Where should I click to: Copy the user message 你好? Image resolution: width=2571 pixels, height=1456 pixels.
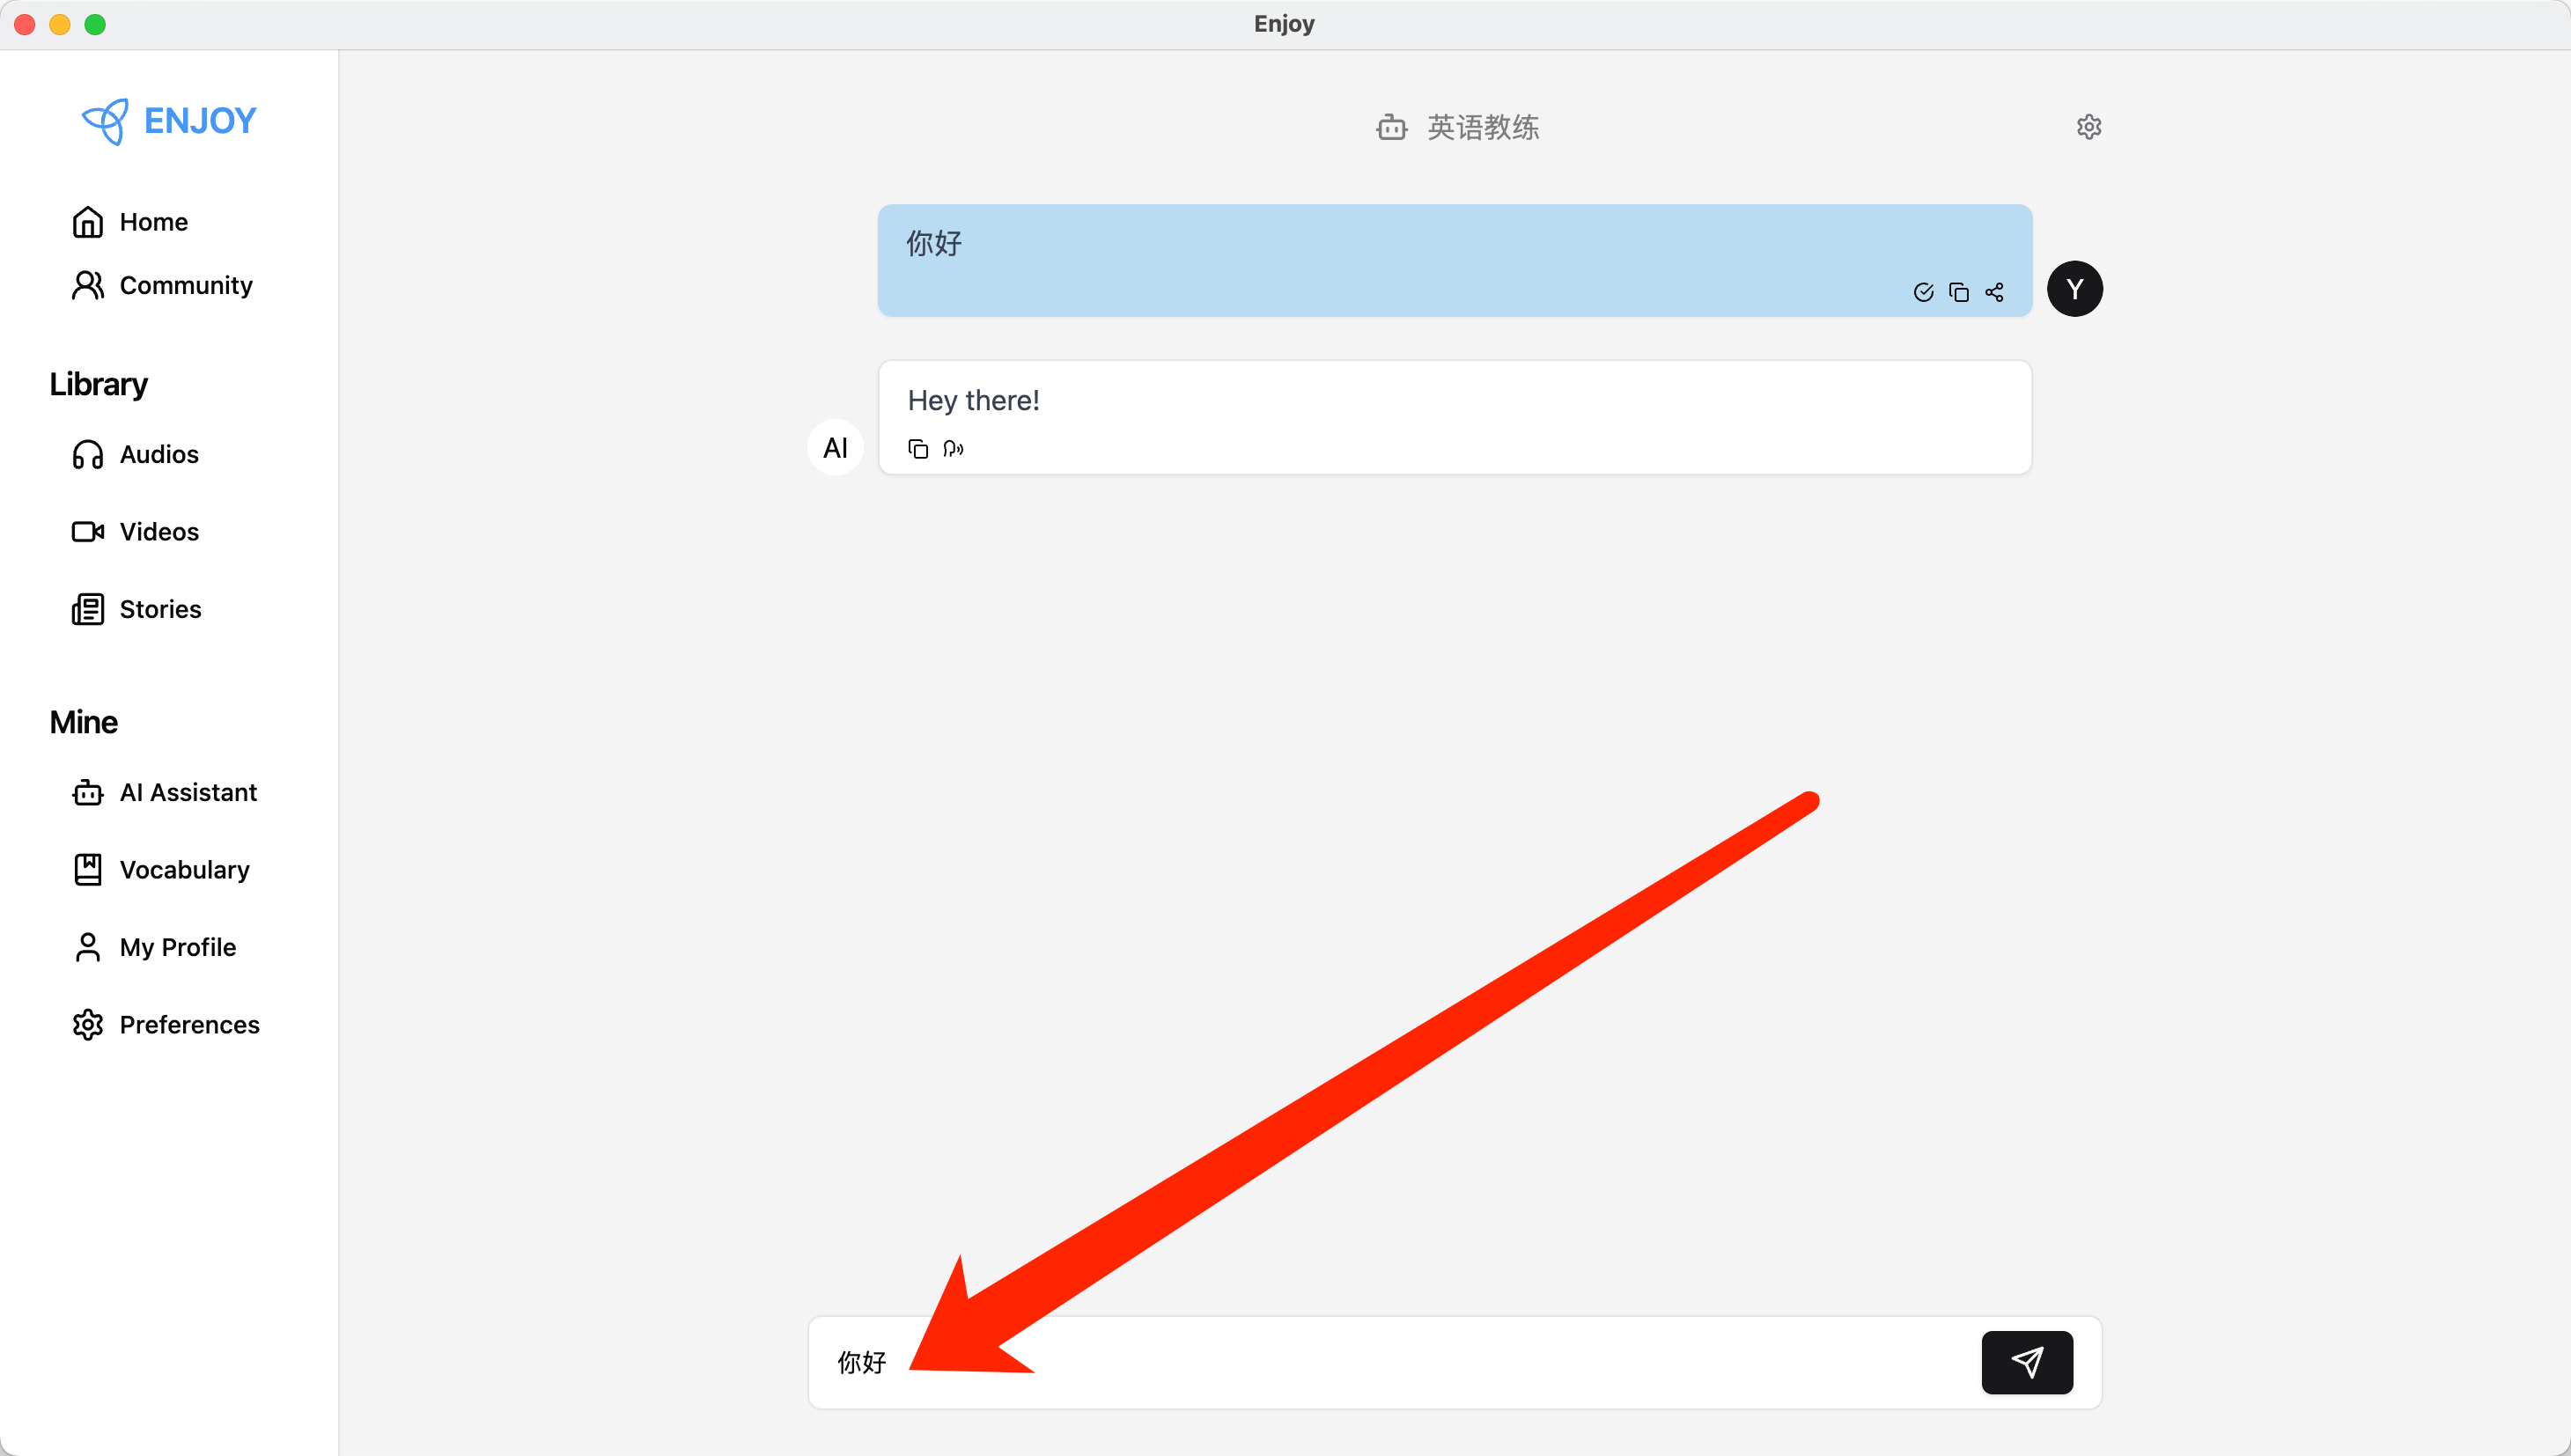coord(1958,292)
